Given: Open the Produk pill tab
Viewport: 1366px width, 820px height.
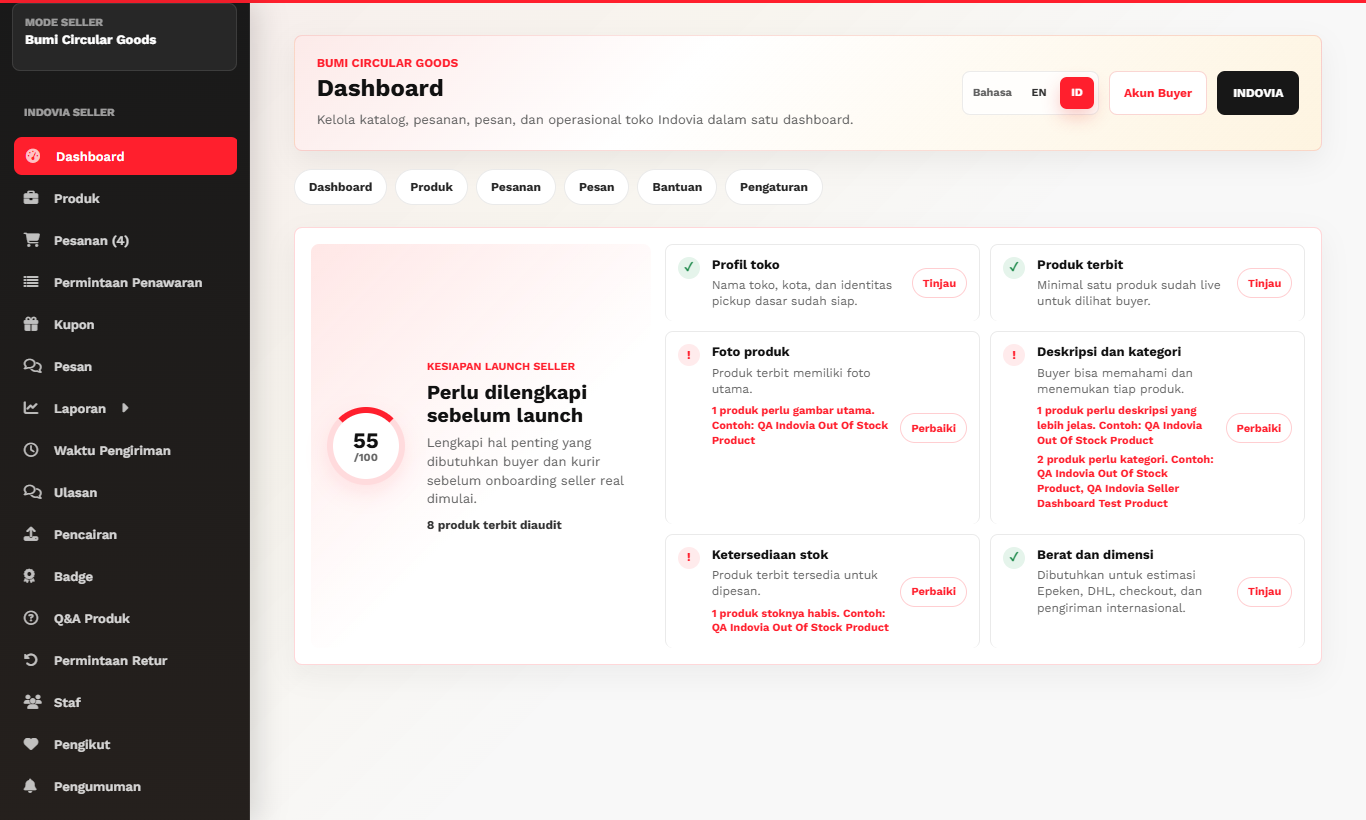Looking at the screenshot, I should [431, 187].
